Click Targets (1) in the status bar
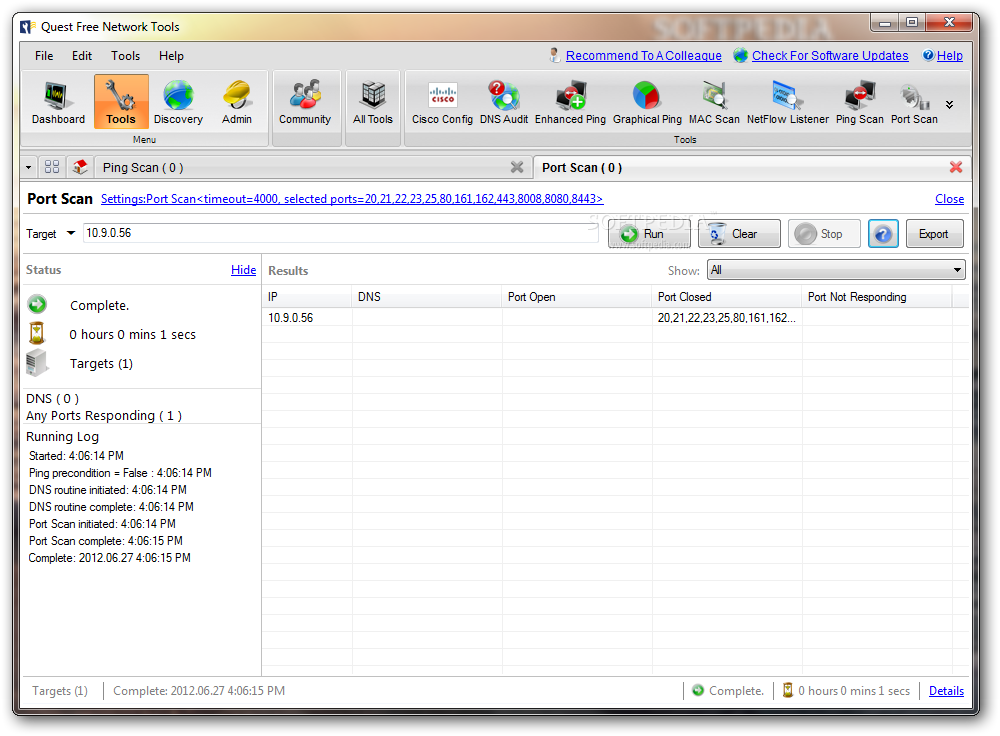Viewport: 1000px width, 736px height. coord(60,691)
